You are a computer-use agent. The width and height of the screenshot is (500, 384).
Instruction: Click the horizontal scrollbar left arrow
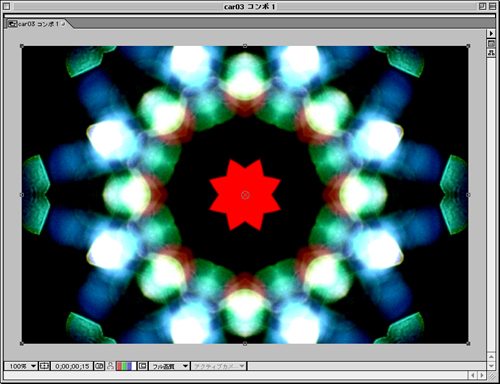[473, 375]
